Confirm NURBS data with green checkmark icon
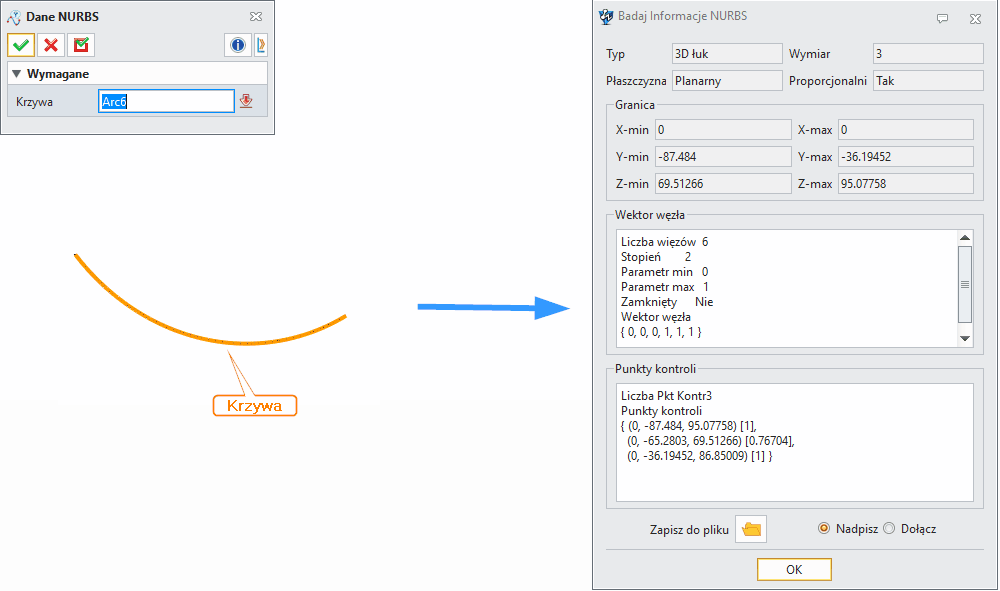The height and width of the screenshot is (591, 1000). (20, 45)
